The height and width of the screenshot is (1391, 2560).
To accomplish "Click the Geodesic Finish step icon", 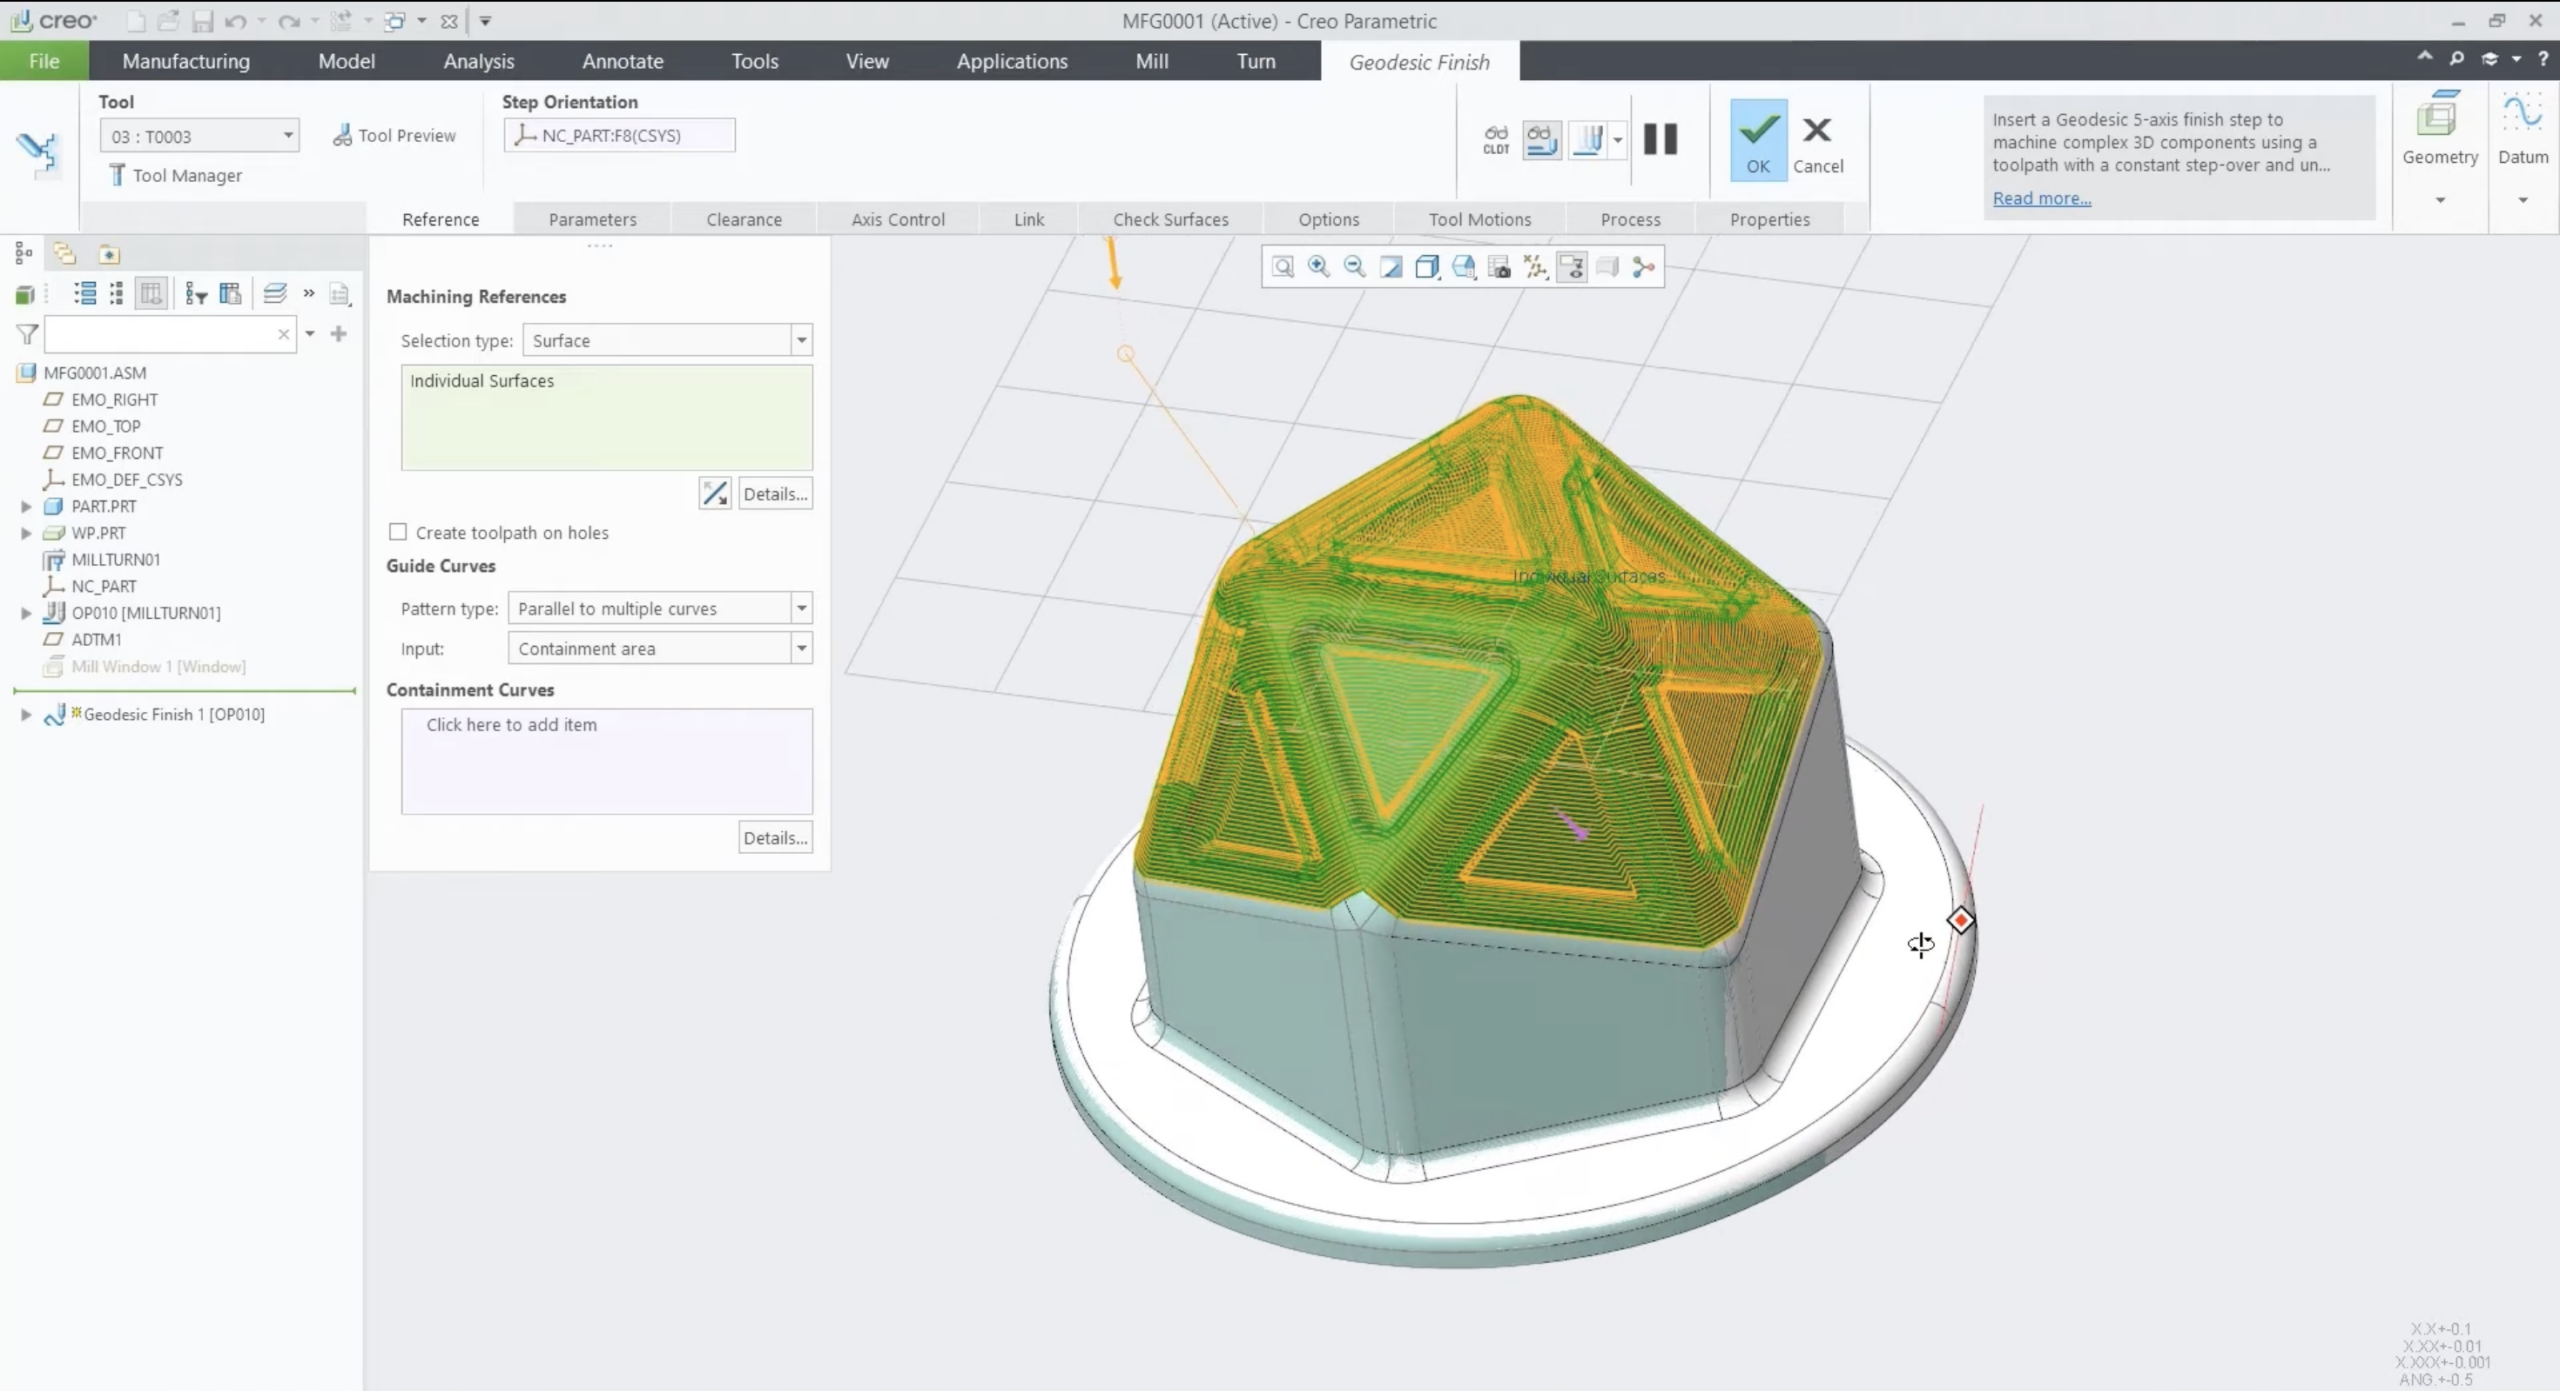I will tap(38, 153).
